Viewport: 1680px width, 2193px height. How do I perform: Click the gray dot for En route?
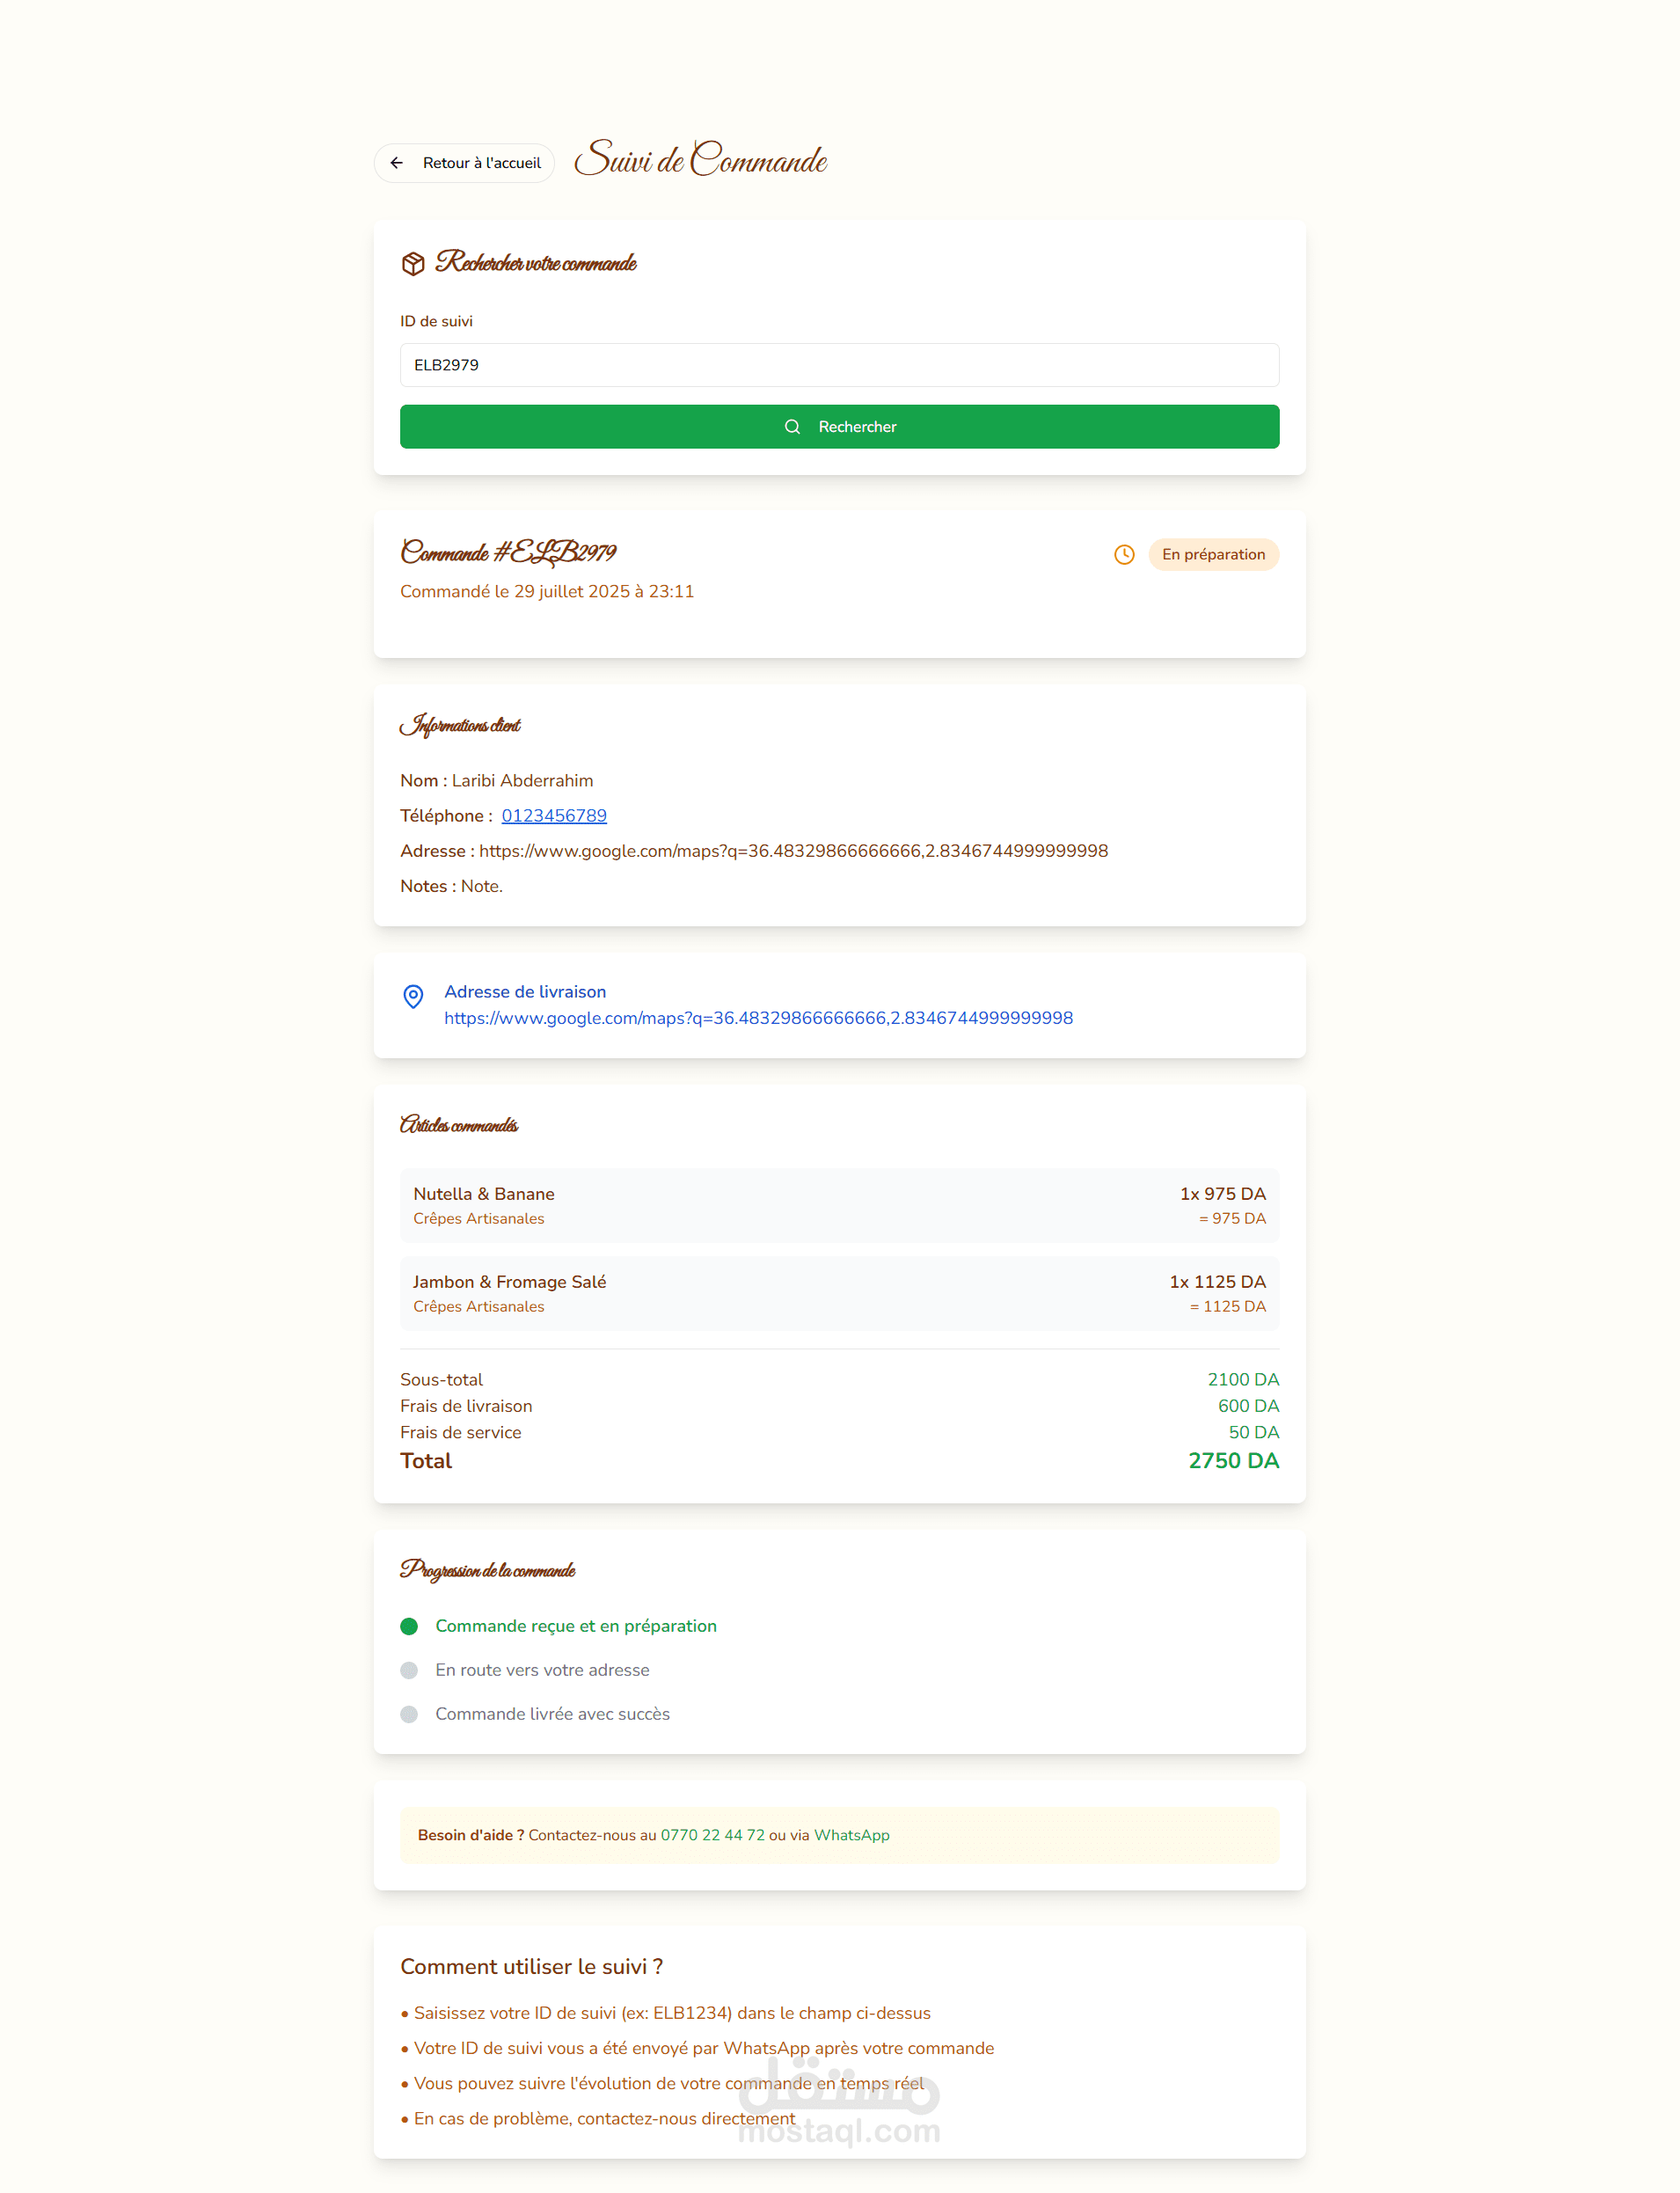(409, 1670)
